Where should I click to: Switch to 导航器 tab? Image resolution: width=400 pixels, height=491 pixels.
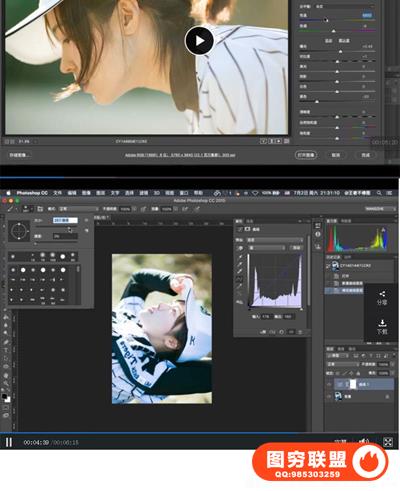[x=346, y=221]
